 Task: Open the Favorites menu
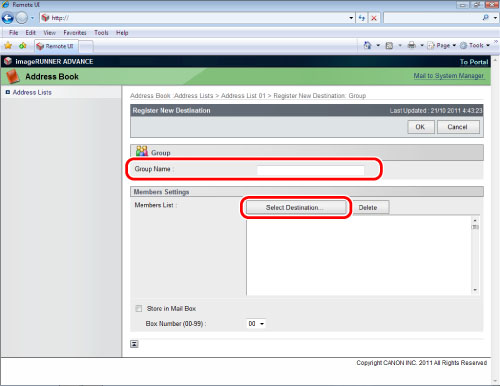click(75, 33)
